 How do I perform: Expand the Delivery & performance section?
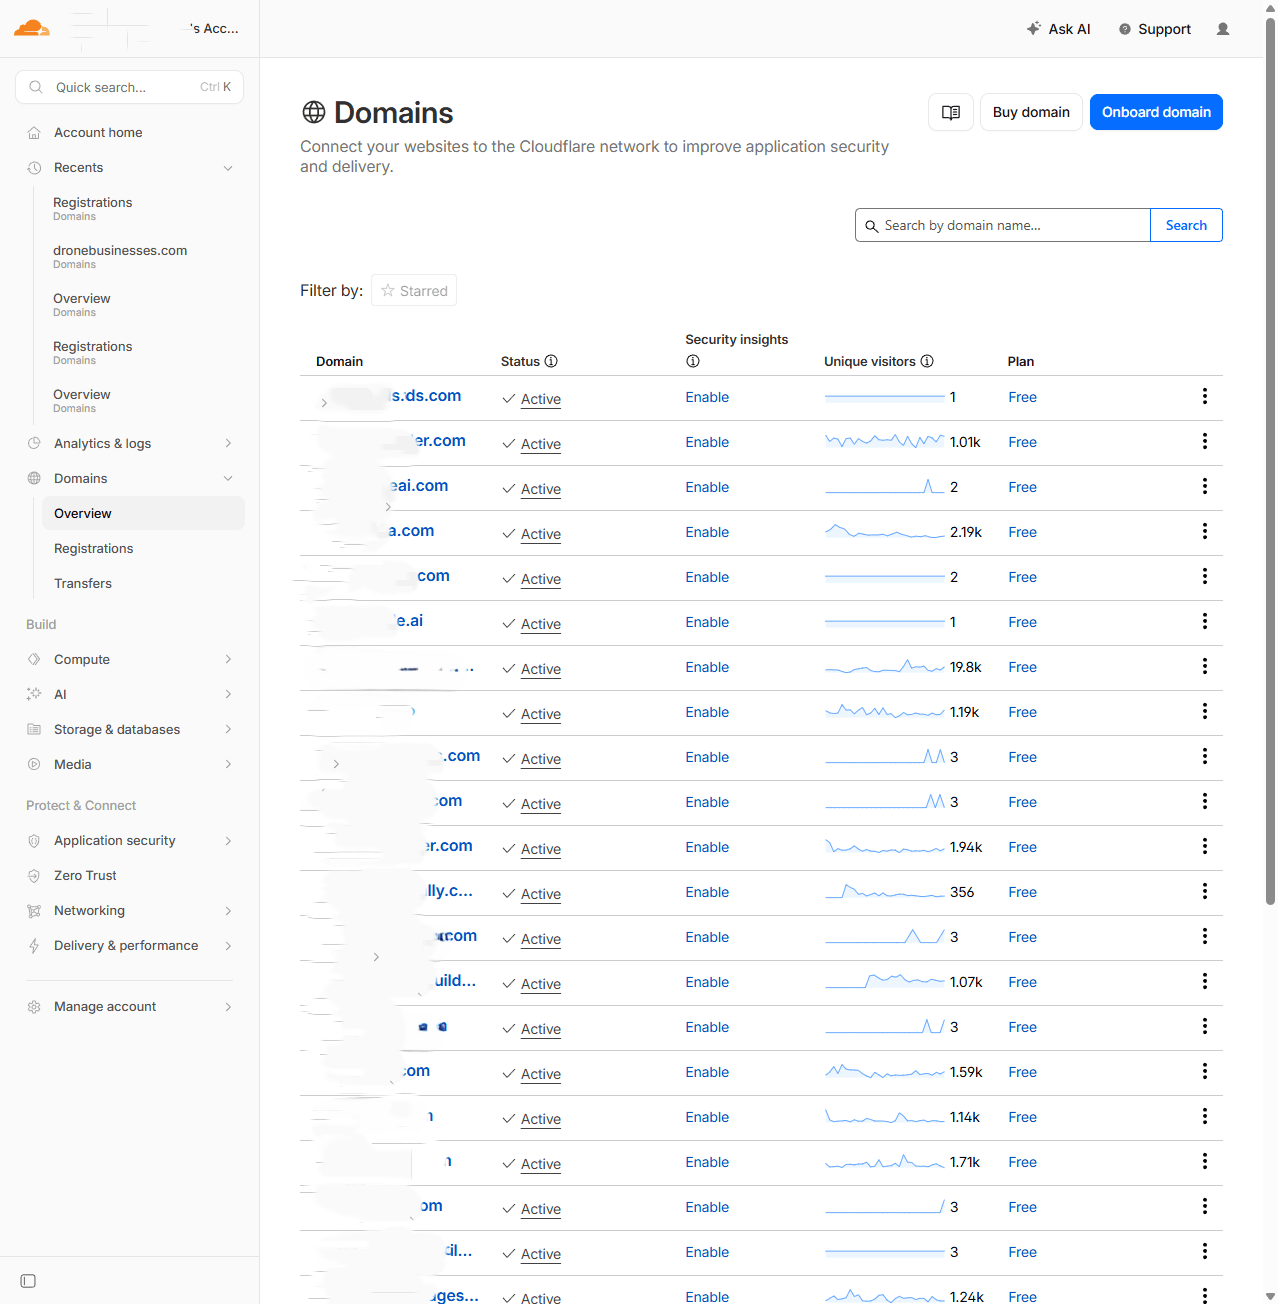228,945
